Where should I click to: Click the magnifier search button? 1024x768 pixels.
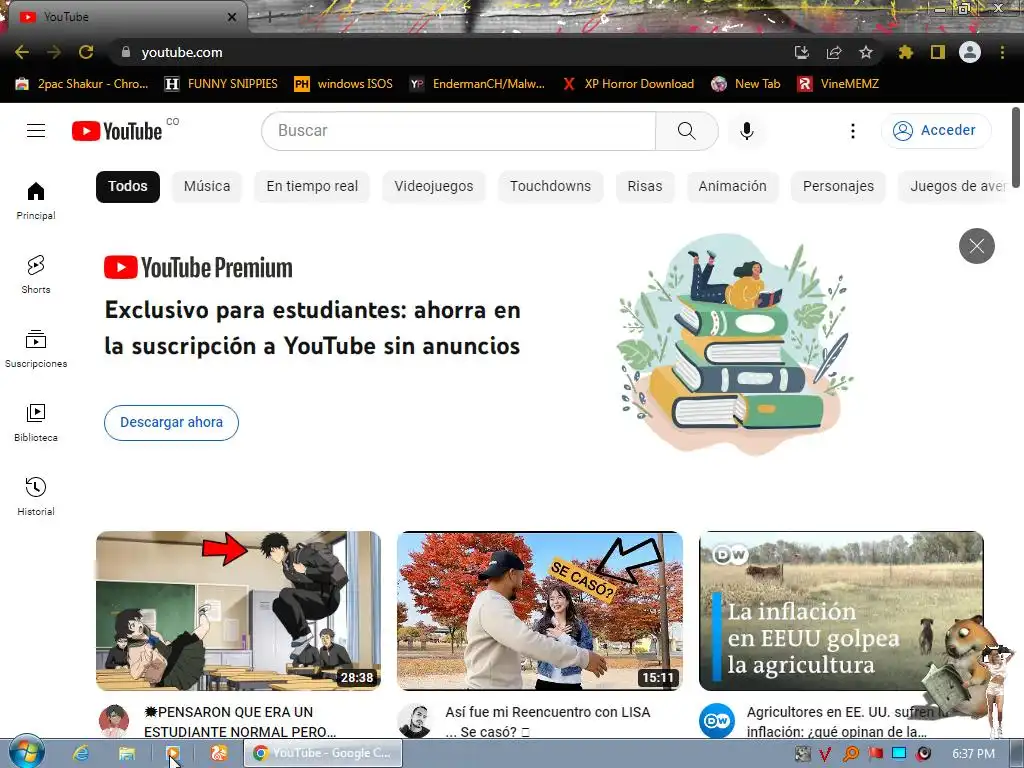pyautogui.click(x=686, y=131)
